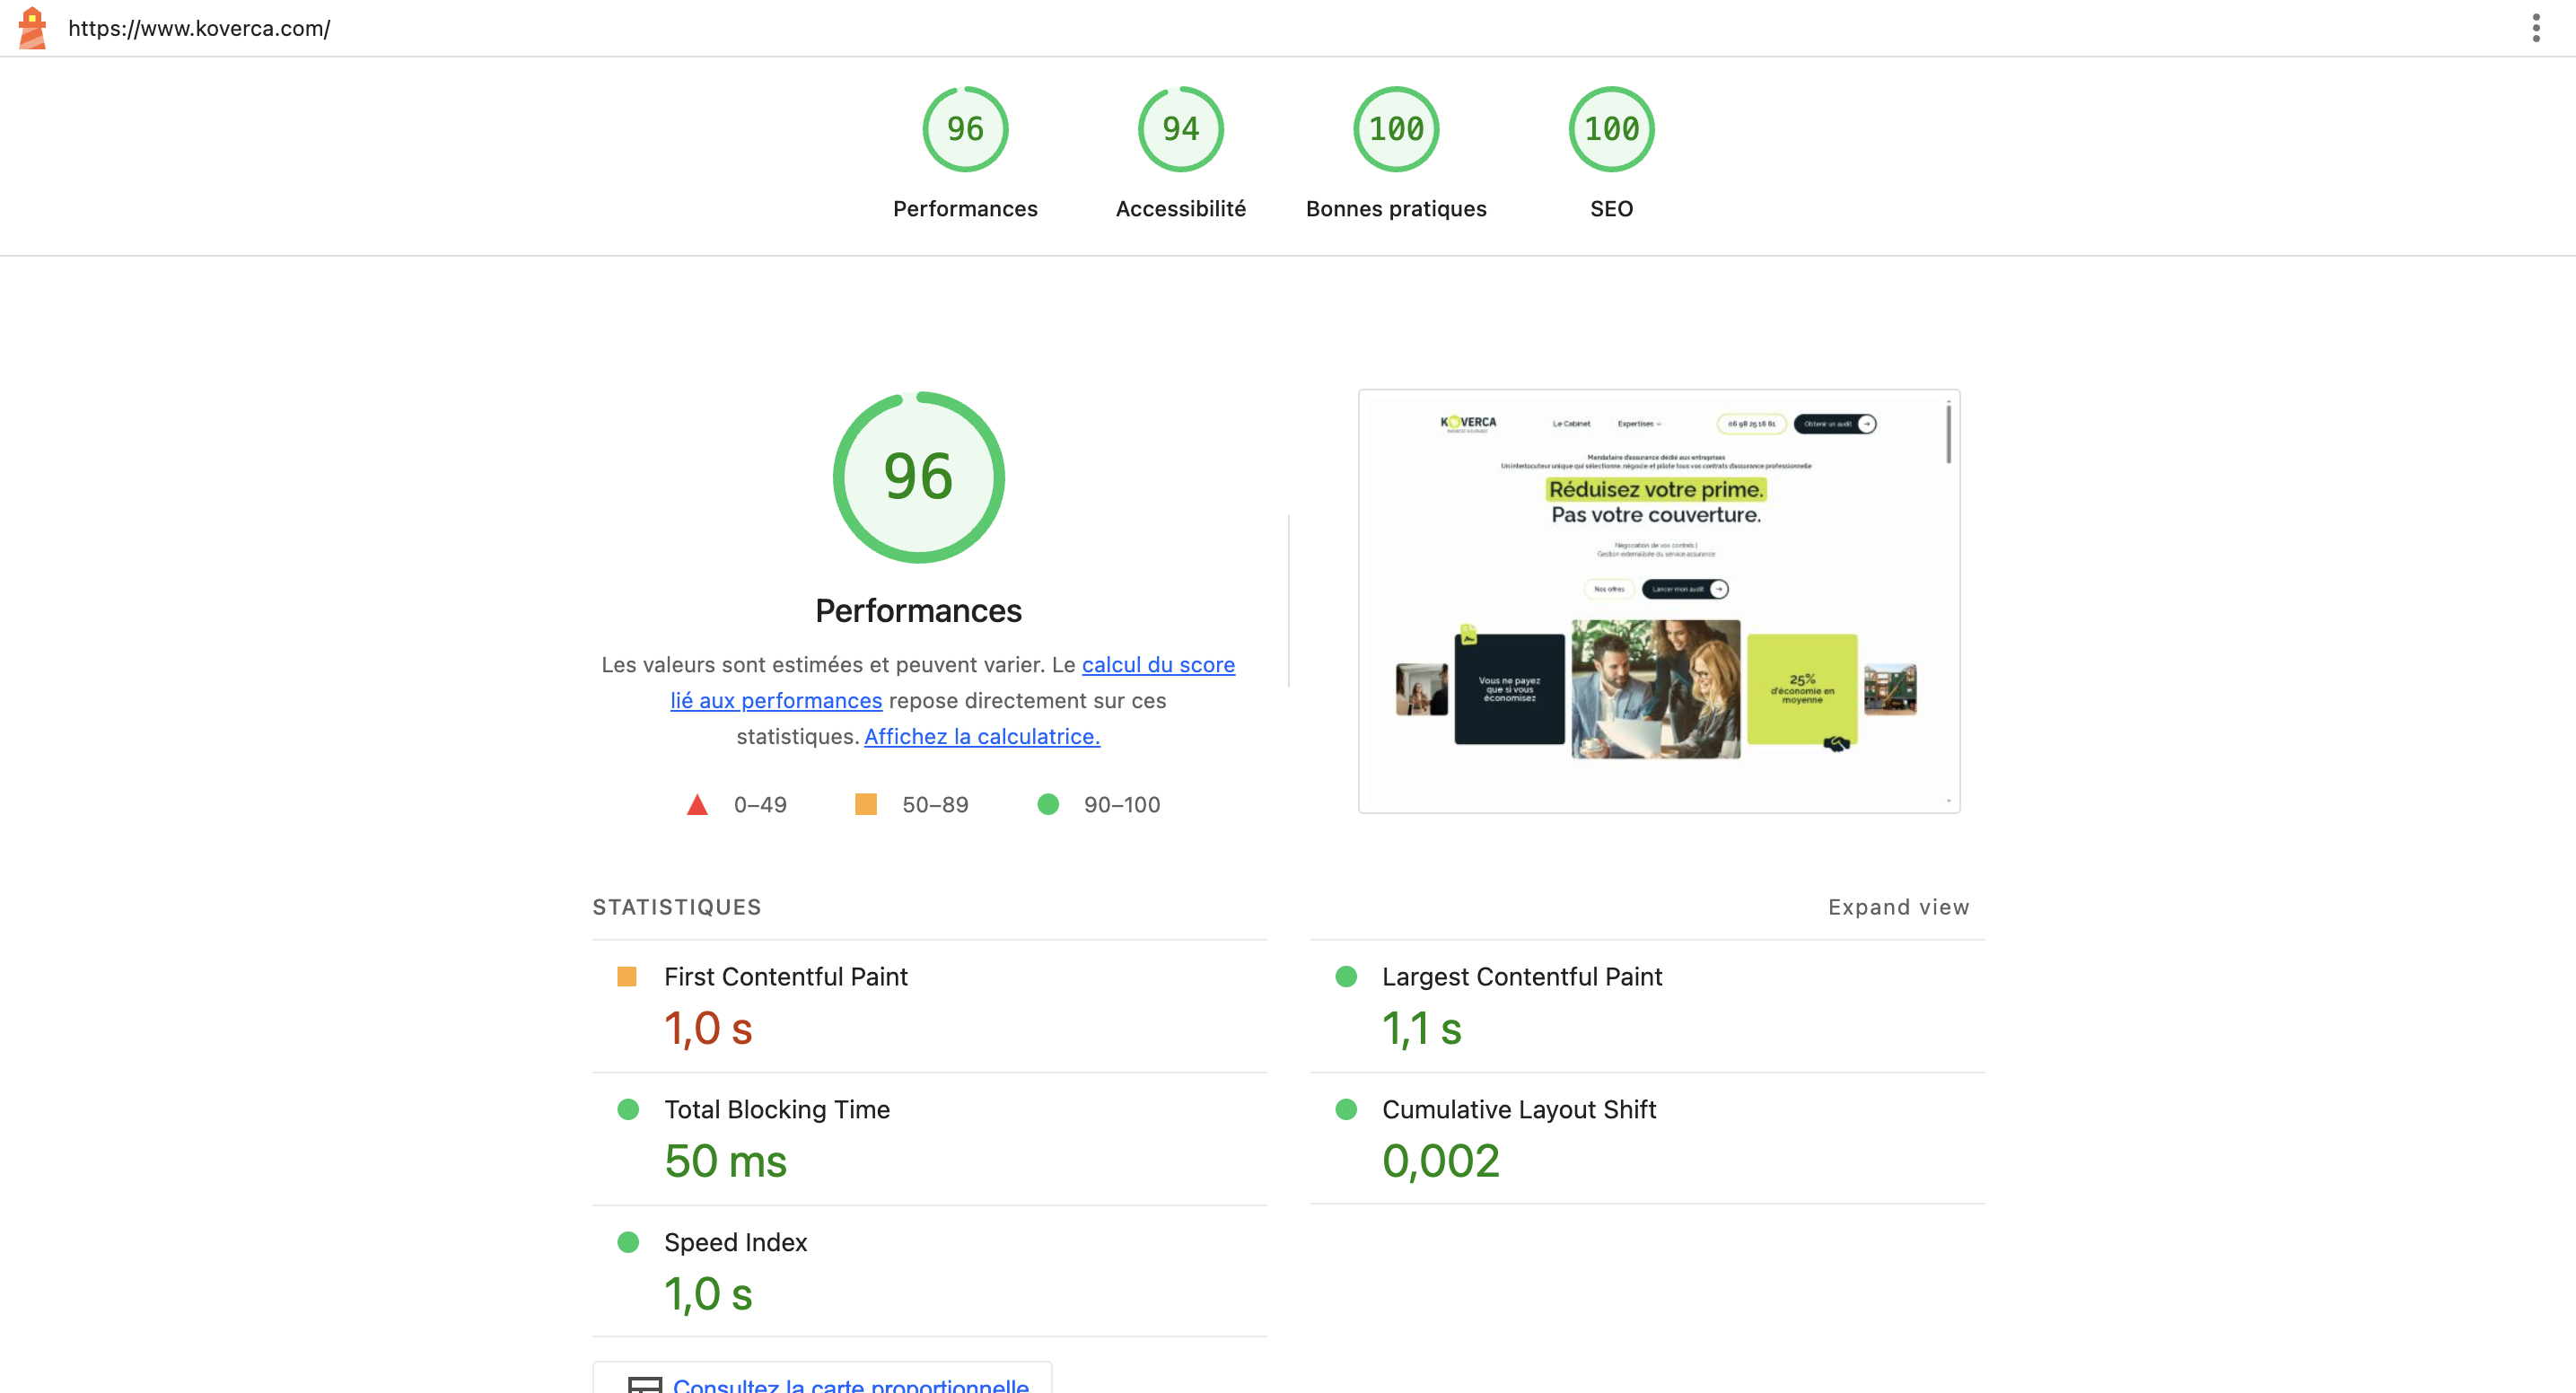Viewport: 2576px width, 1393px height.
Task: Select the value '50 ms'
Action: 725,1162
